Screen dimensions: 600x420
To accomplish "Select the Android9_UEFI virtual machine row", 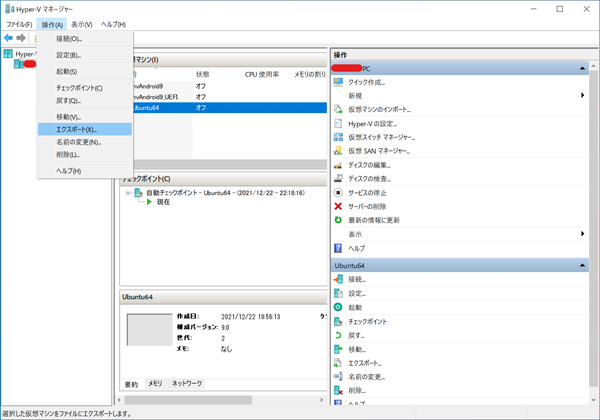I will [x=228, y=97].
